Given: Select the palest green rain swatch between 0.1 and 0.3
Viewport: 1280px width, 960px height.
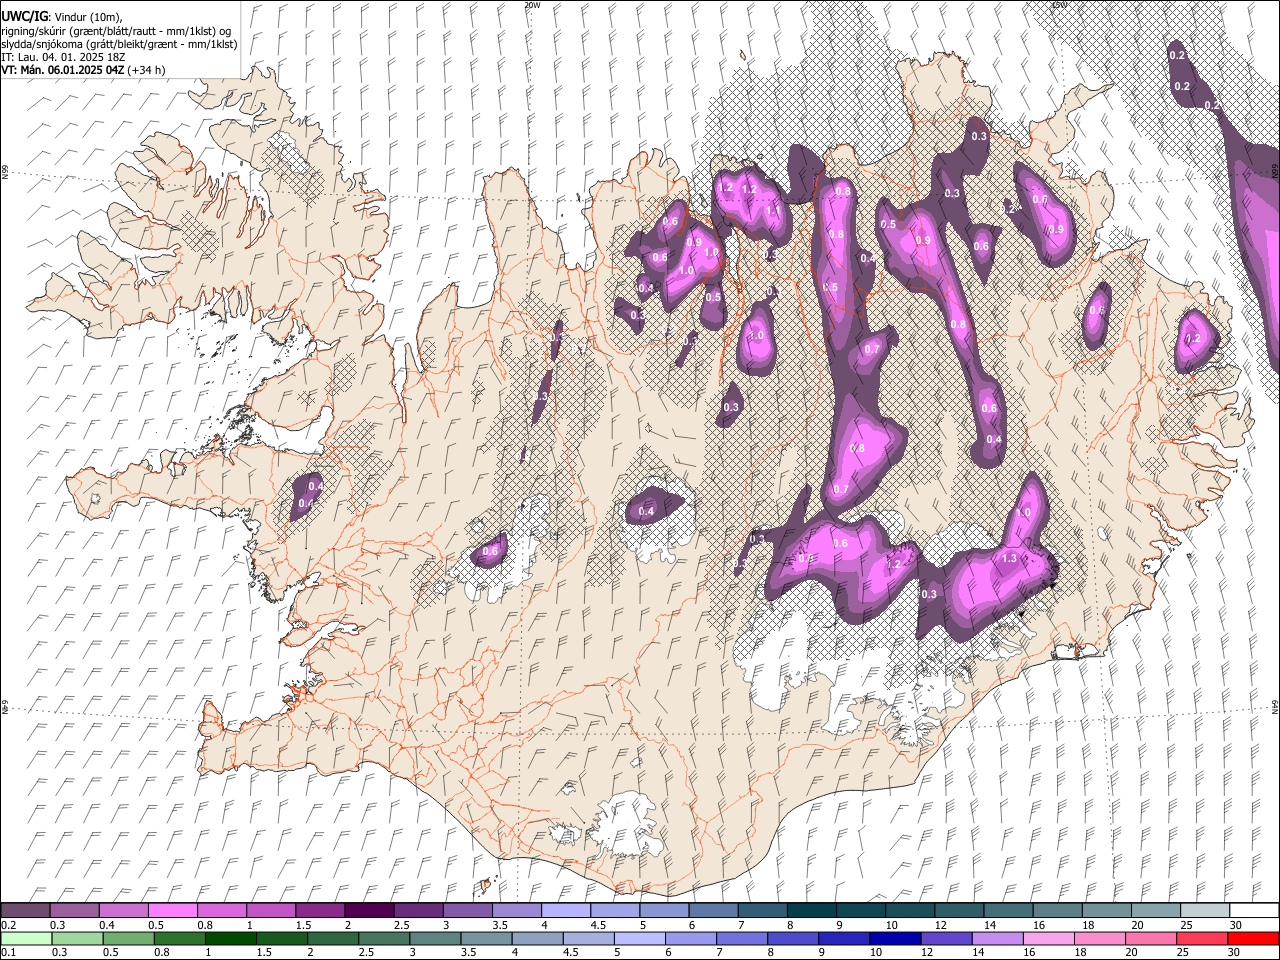Looking at the screenshot, I should [x=26, y=938].
